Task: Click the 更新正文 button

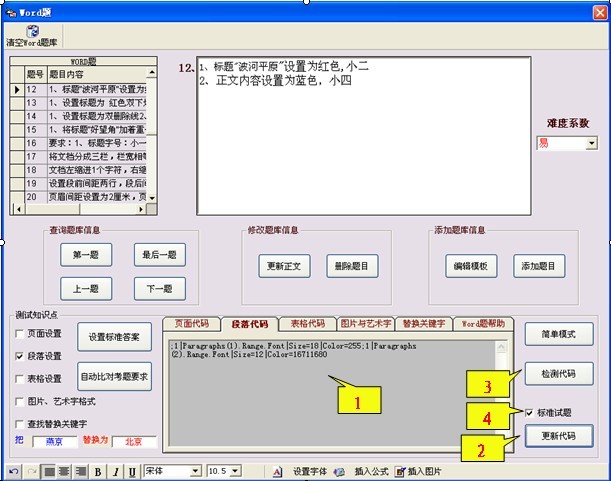Action: [x=284, y=266]
